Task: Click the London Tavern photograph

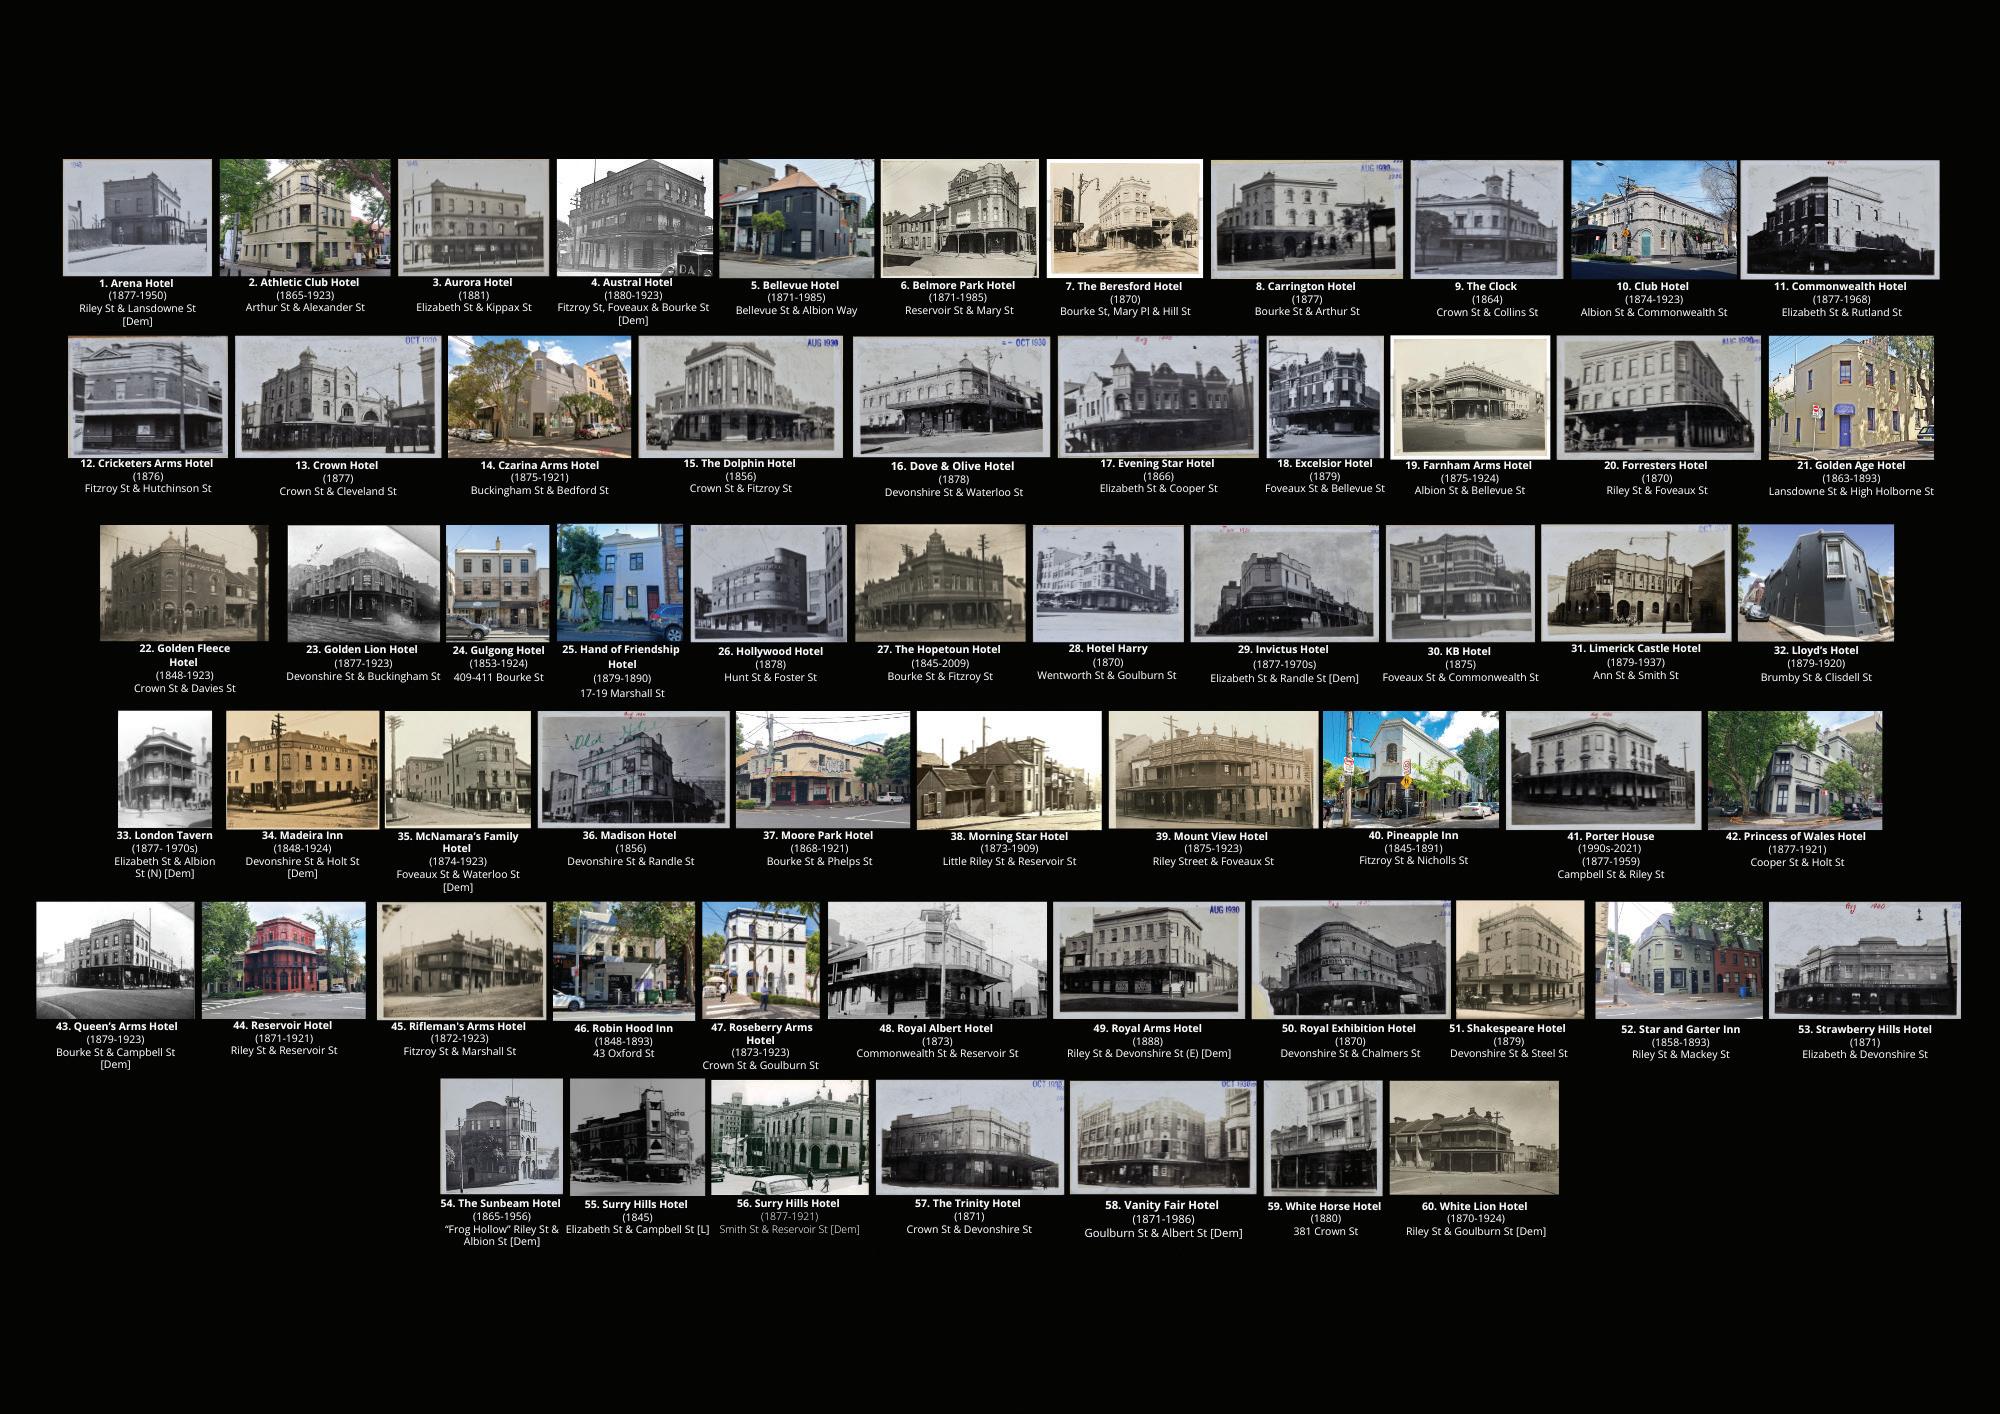Action: pos(165,769)
